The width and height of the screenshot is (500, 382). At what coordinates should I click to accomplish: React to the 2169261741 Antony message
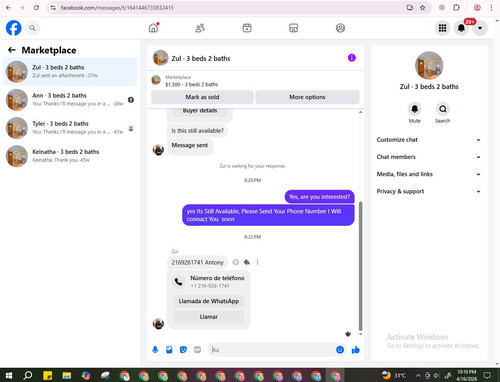(x=235, y=262)
